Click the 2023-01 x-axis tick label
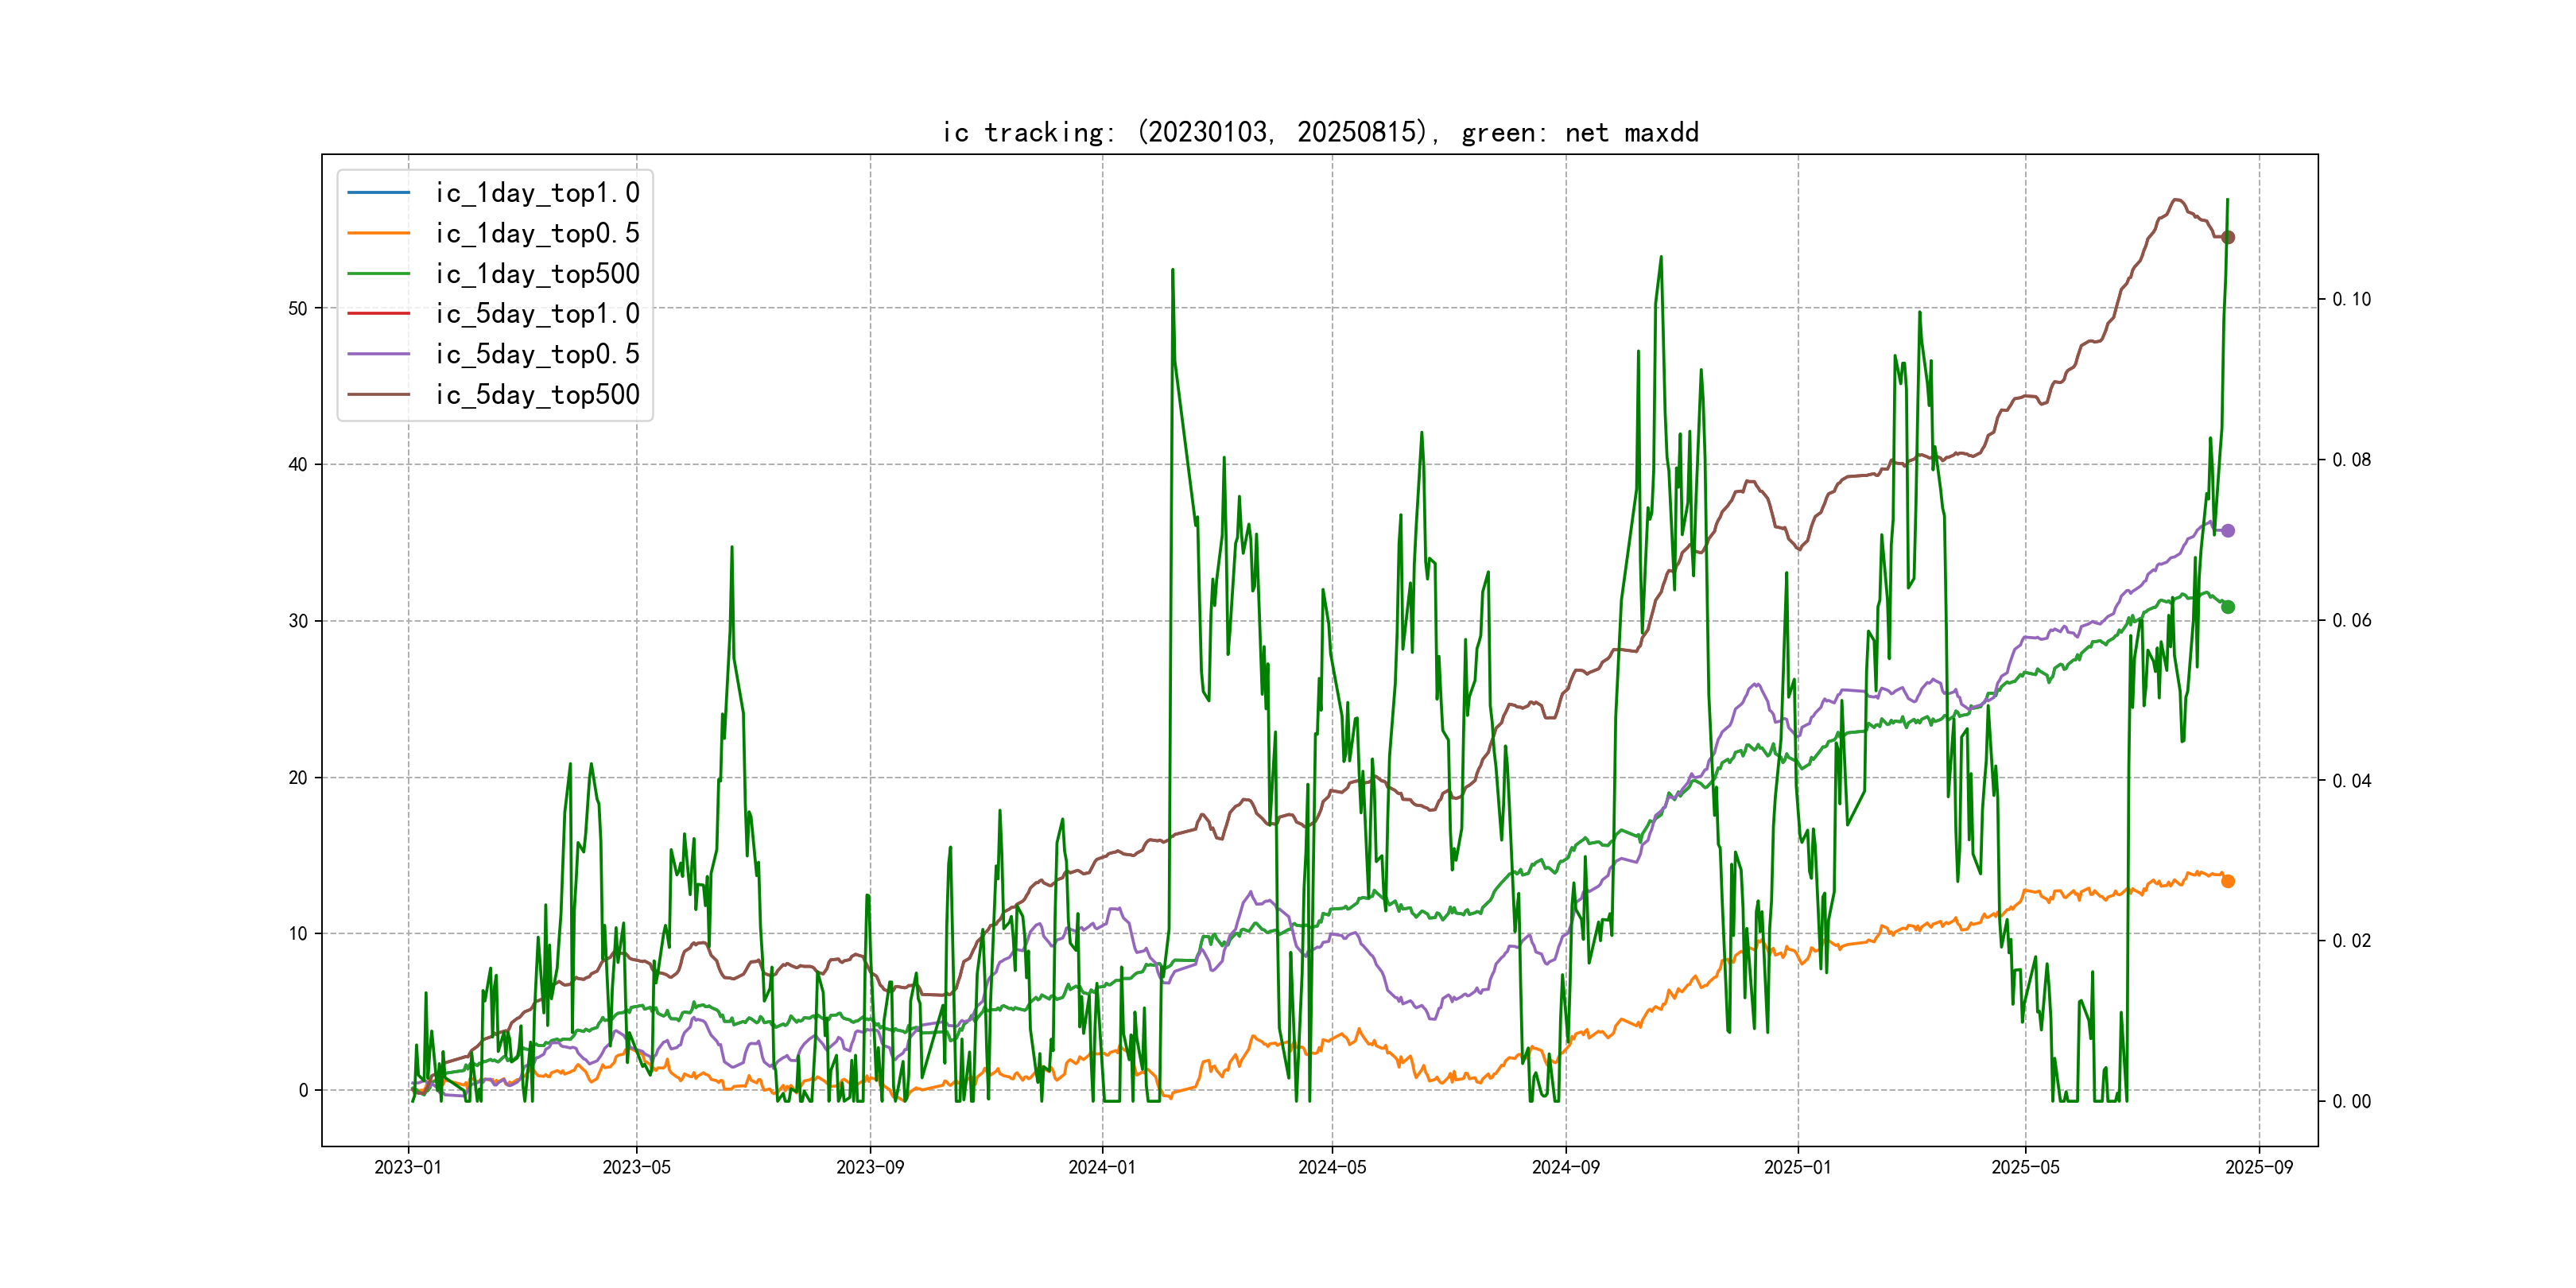Viewport: 2576px width, 1288px height. [408, 1167]
